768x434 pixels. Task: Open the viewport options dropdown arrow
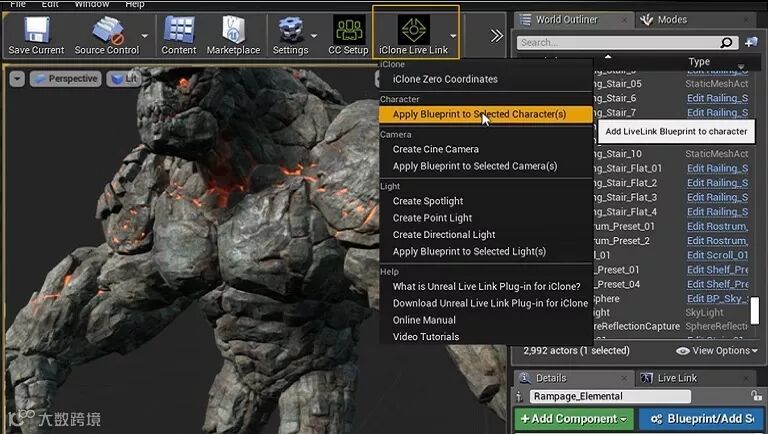tap(17, 78)
